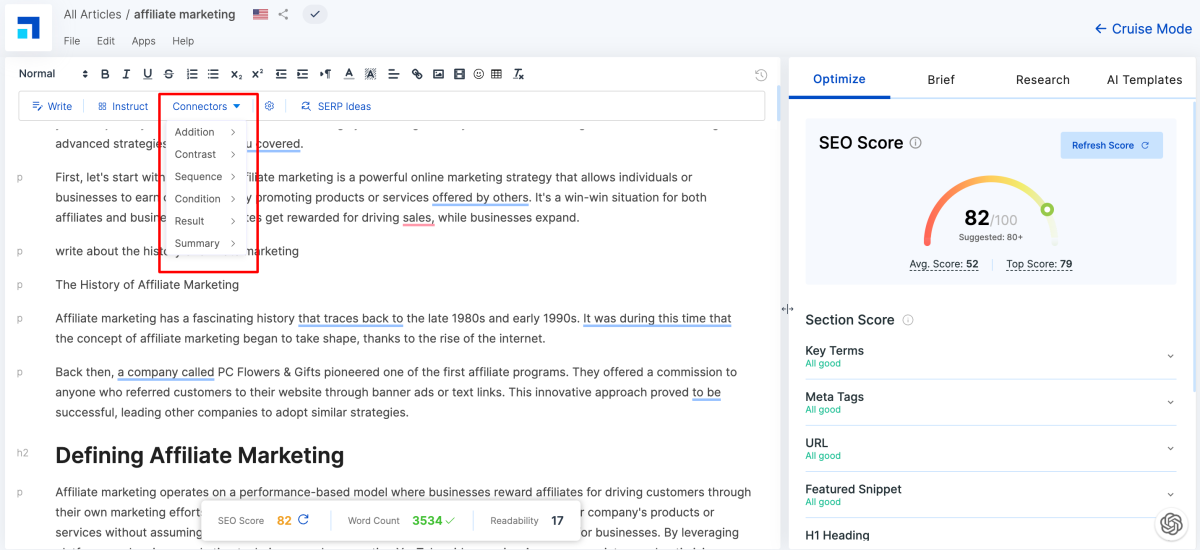Insert an image into the article
The height and width of the screenshot is (550, 1200).
pos(437,74)
